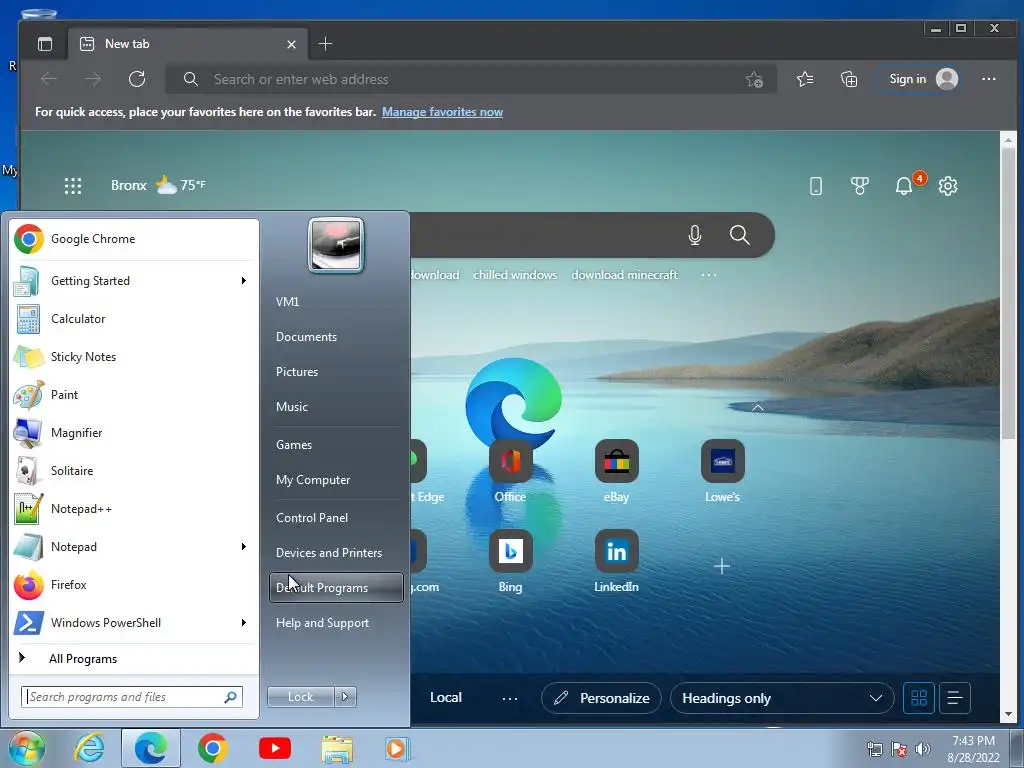1024x768 pixels.
Task: Open Devices and Printers
Action: (x=336, y=553)
